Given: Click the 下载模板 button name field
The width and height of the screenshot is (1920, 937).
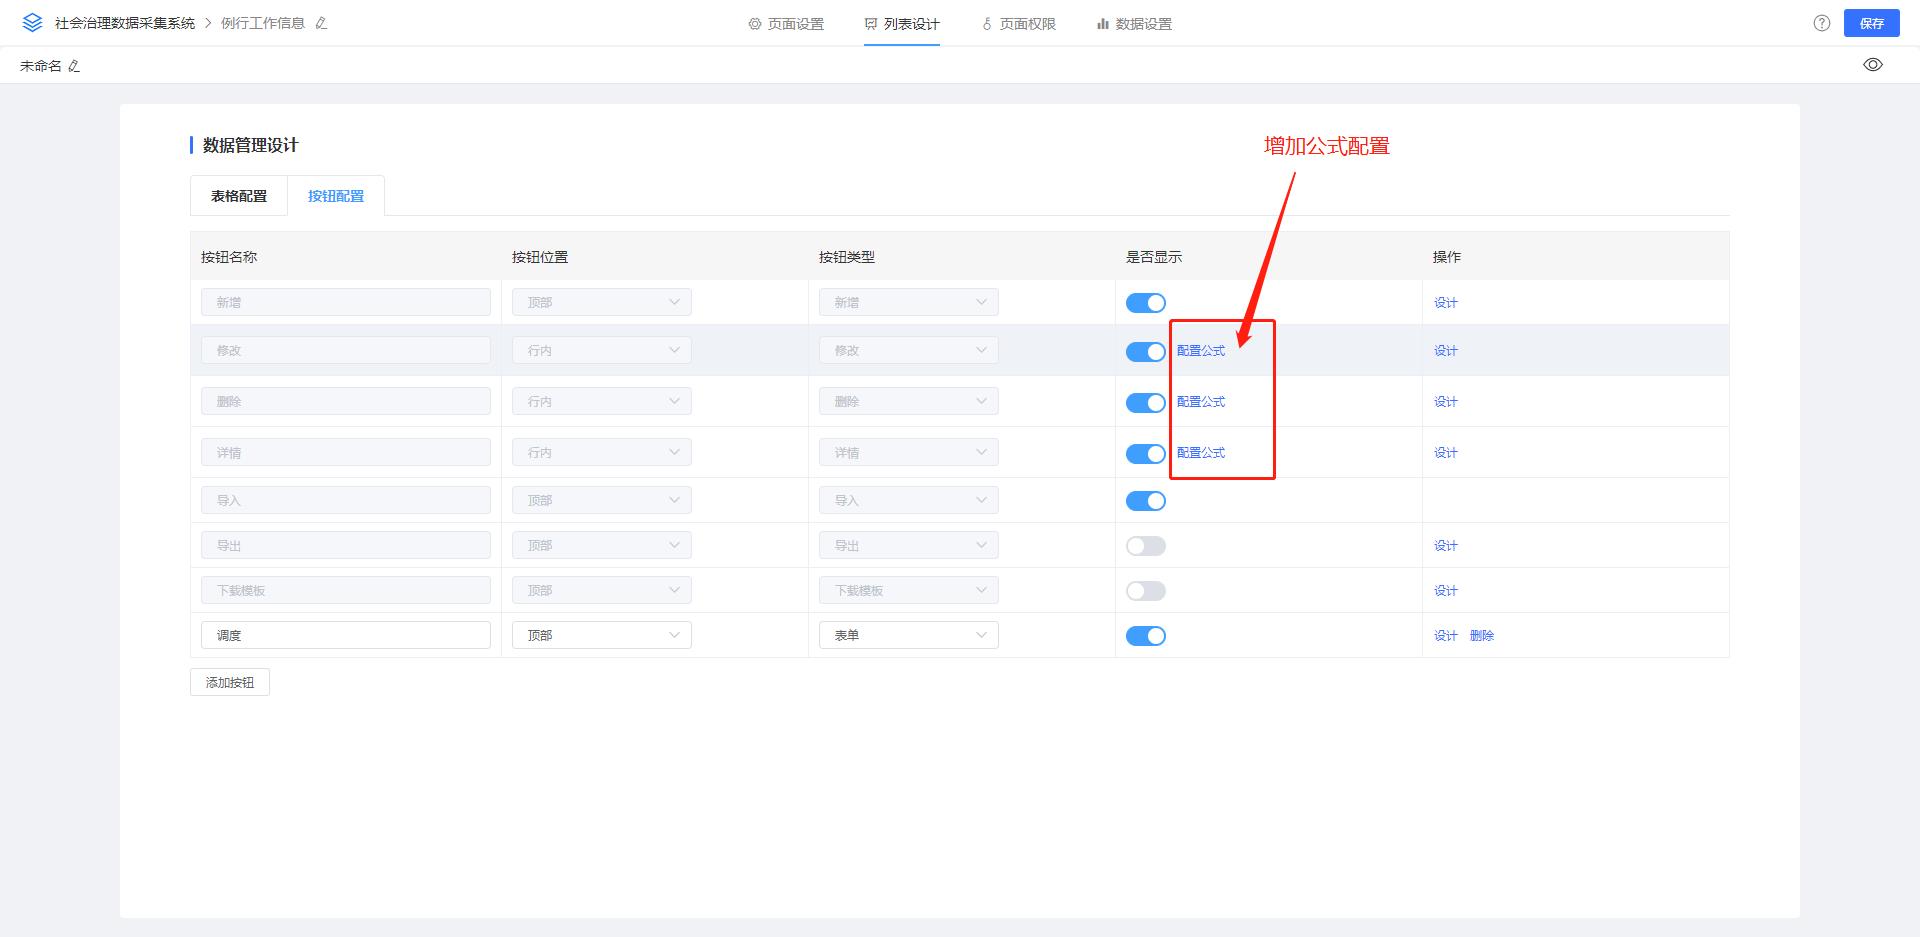Looking at the screenshot, I should tap(346, 590).
